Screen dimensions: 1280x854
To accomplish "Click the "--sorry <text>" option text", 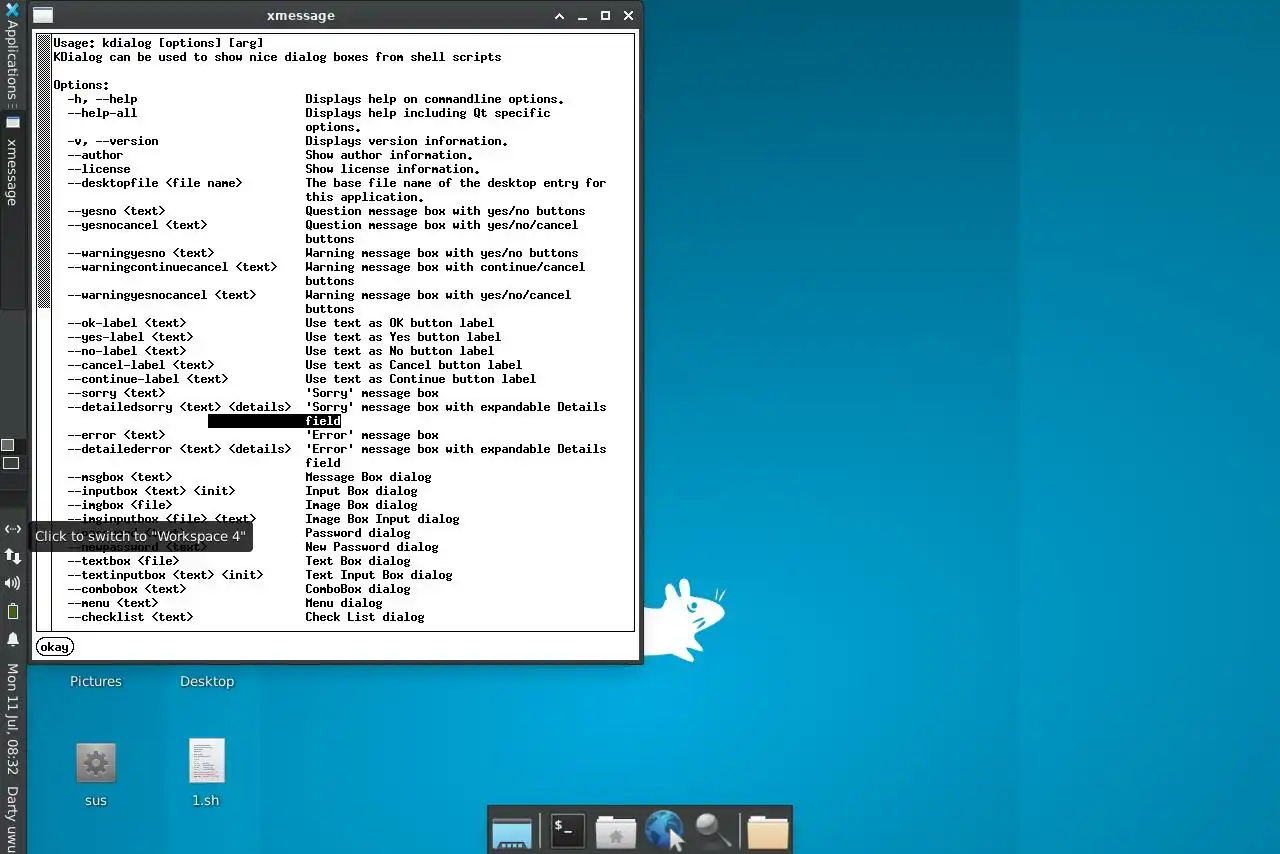I will [x=116, y=393].
